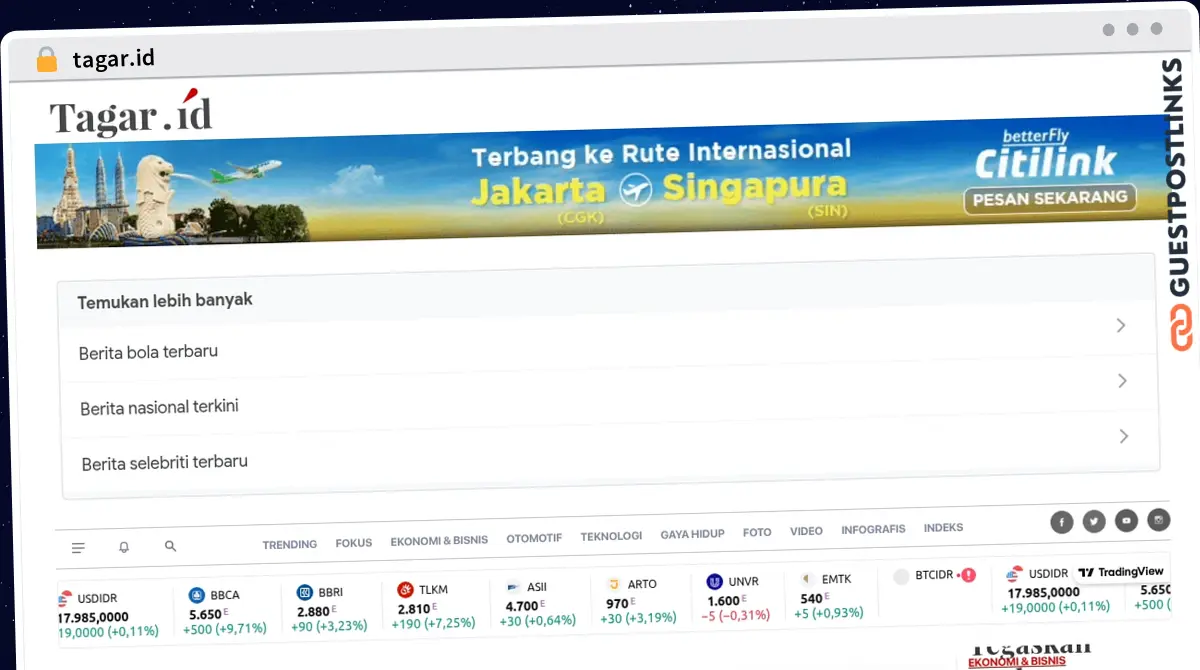The image size is (1200, 670).
Task: Open the GAYA HIDUP menu item
Action: click(692, 534)
